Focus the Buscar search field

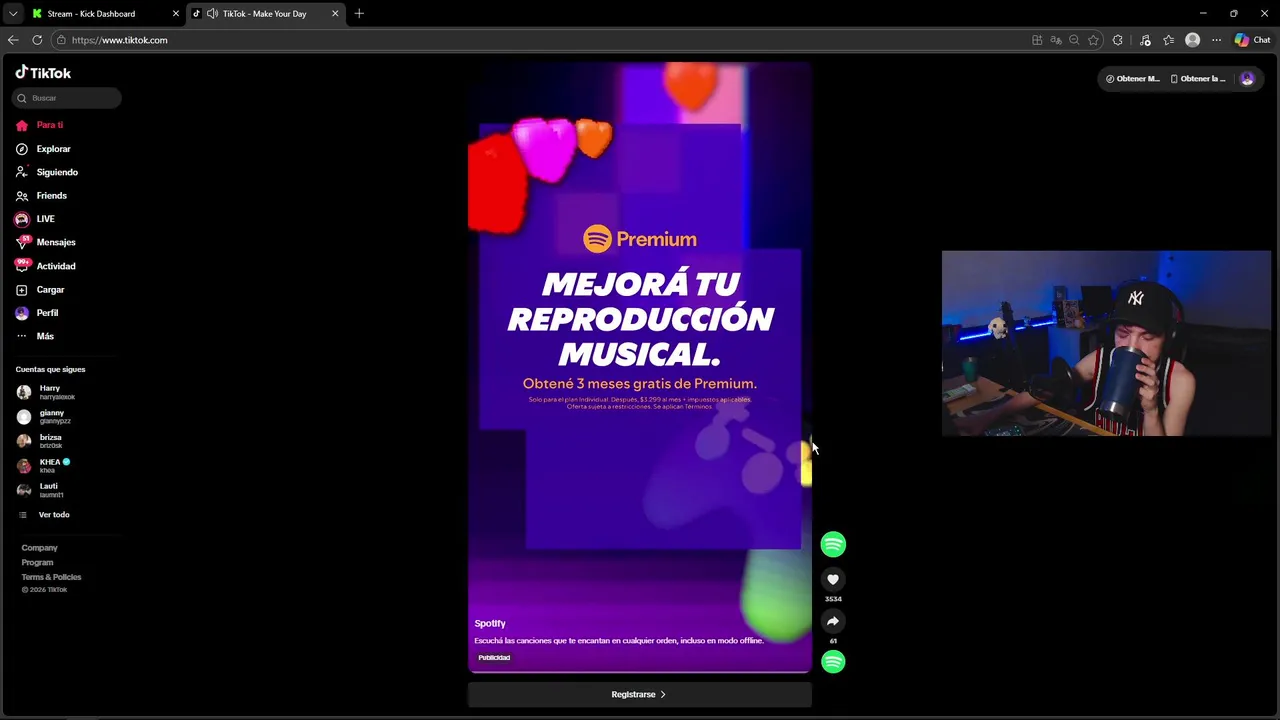[x=67, y=98]
